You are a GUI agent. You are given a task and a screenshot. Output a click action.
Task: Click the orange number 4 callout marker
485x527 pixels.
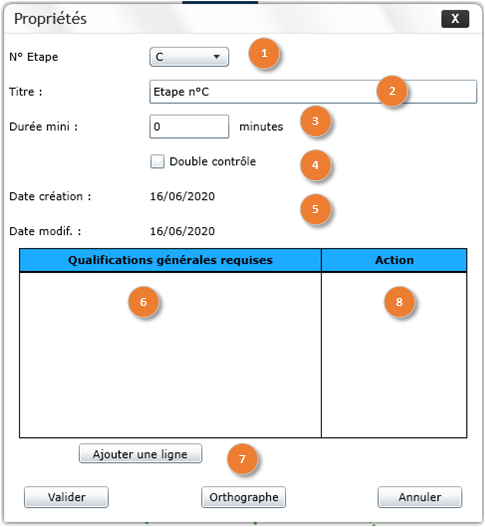click(315, 165)
